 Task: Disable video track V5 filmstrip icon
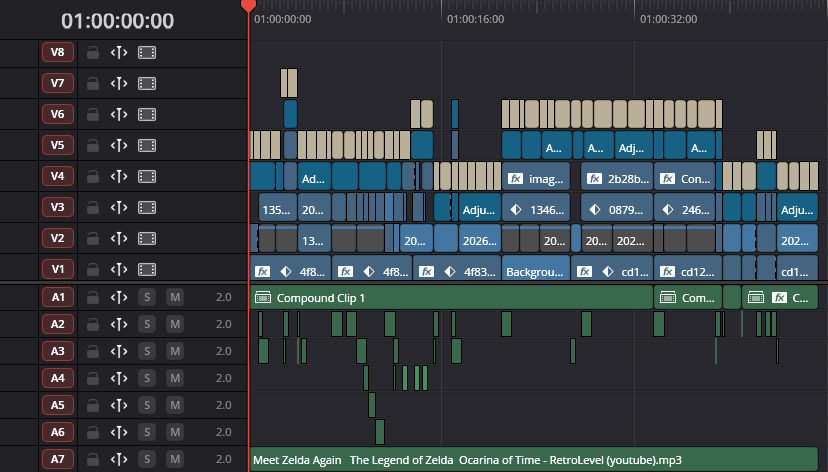[147, 145]
